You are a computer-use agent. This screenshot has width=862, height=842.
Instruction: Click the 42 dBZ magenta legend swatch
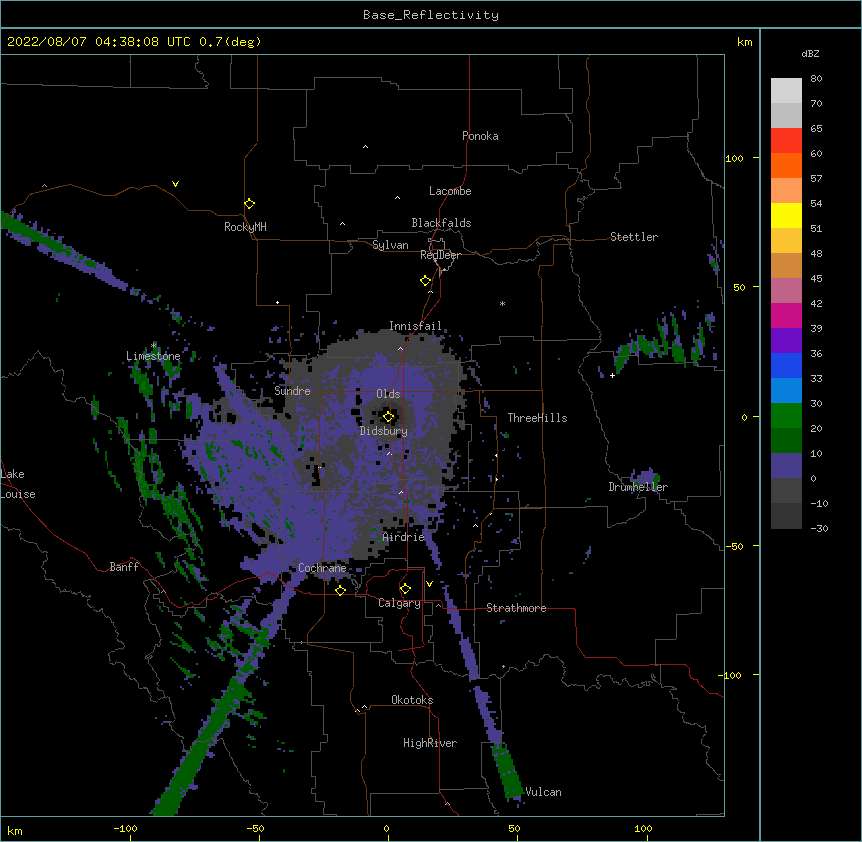click(x=786, y=315)
